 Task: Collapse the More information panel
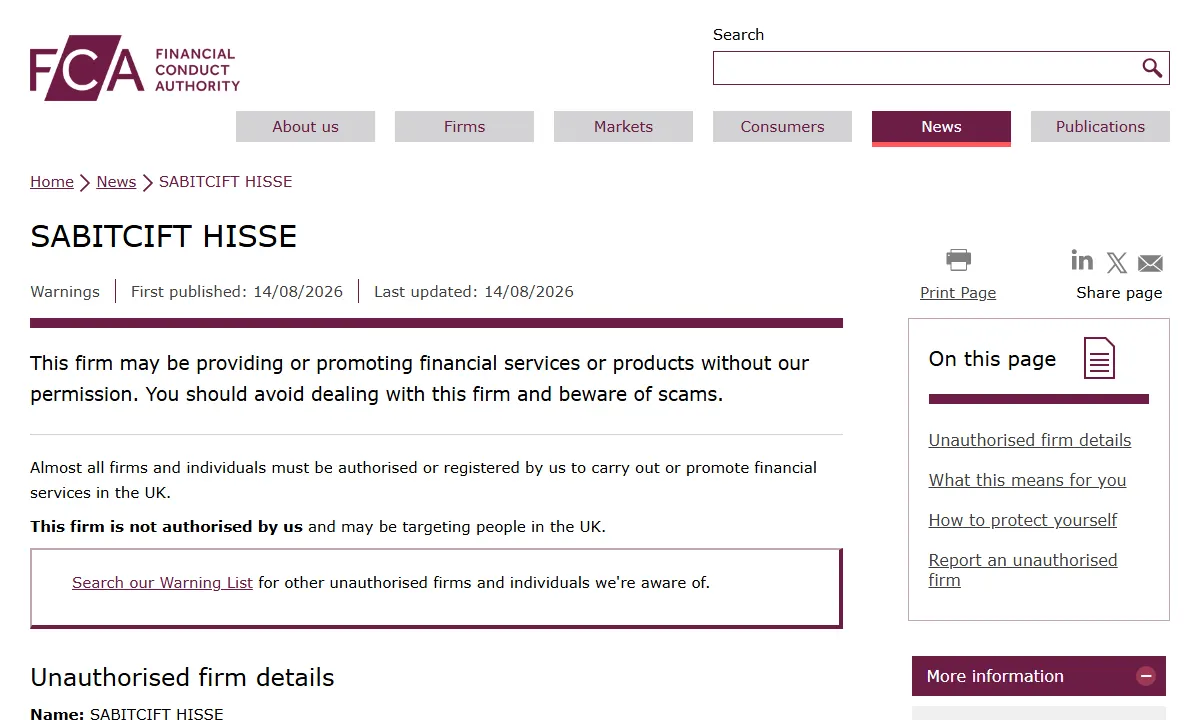pos(1146,676)
